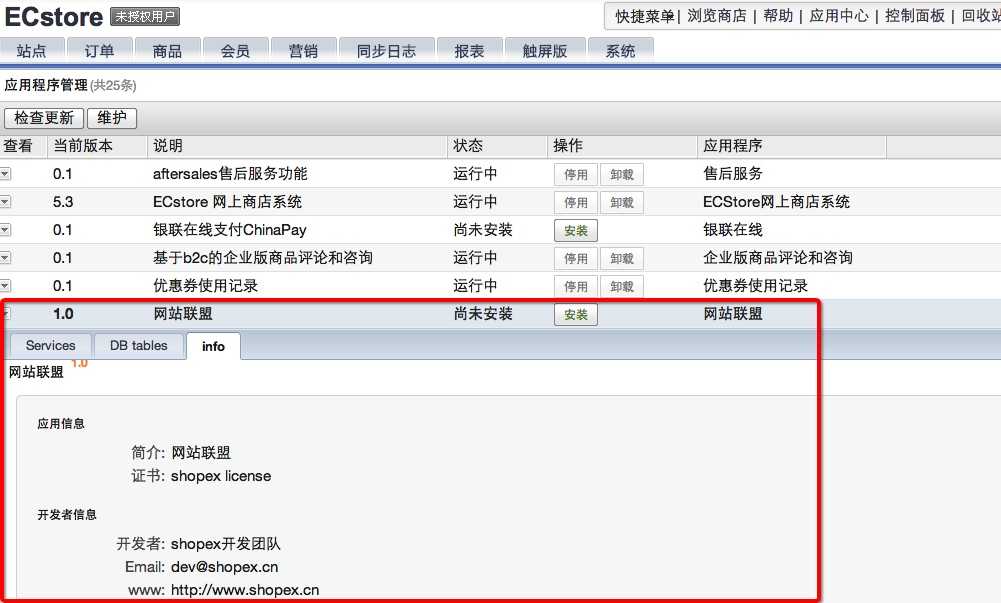Expand the aftersales售后服务功能 row details

click(x=5, y=174)
